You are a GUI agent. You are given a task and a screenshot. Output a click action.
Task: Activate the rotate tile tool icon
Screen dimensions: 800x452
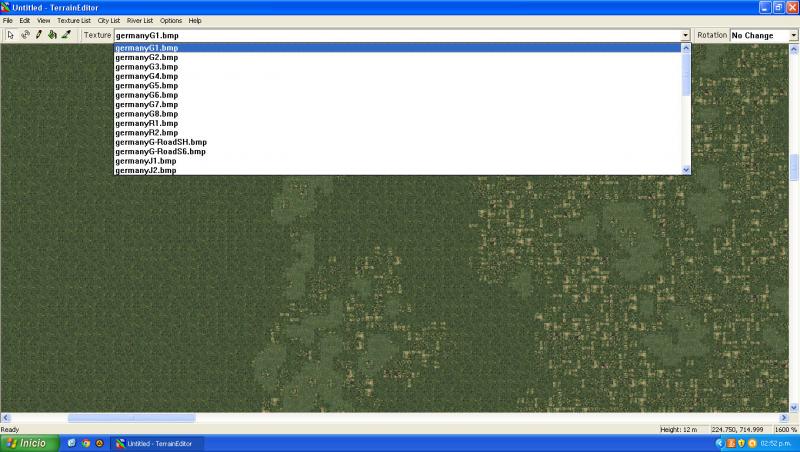(25, 35)
